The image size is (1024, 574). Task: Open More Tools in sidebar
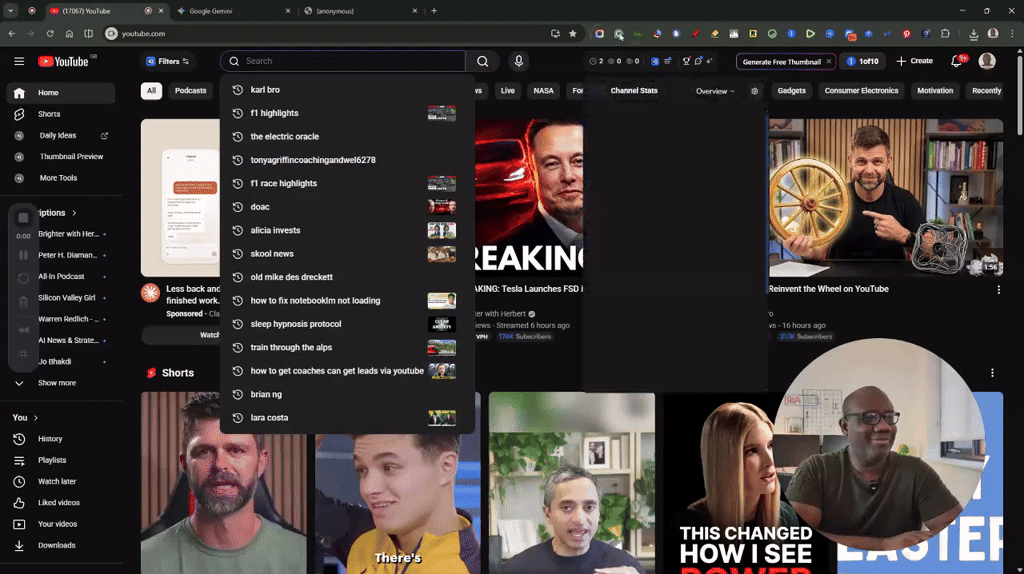click(61, 178)
